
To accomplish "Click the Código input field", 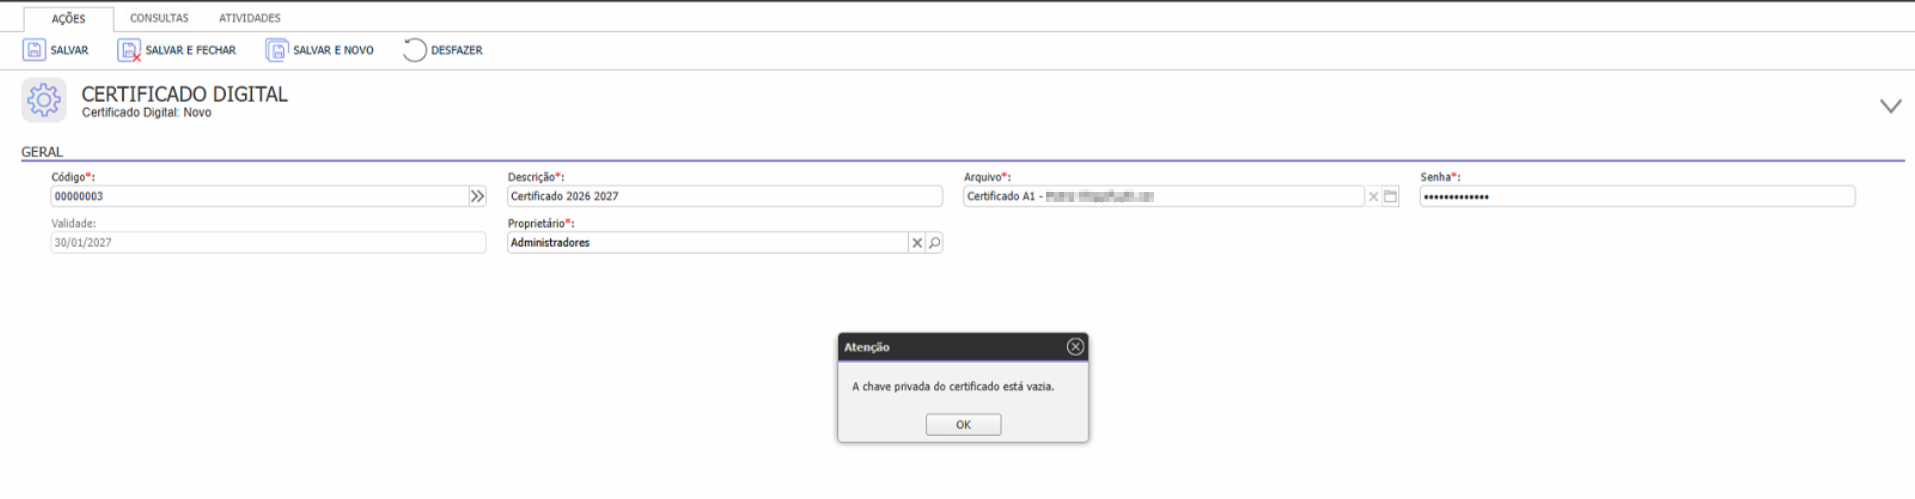I will [x=258, y=197].
